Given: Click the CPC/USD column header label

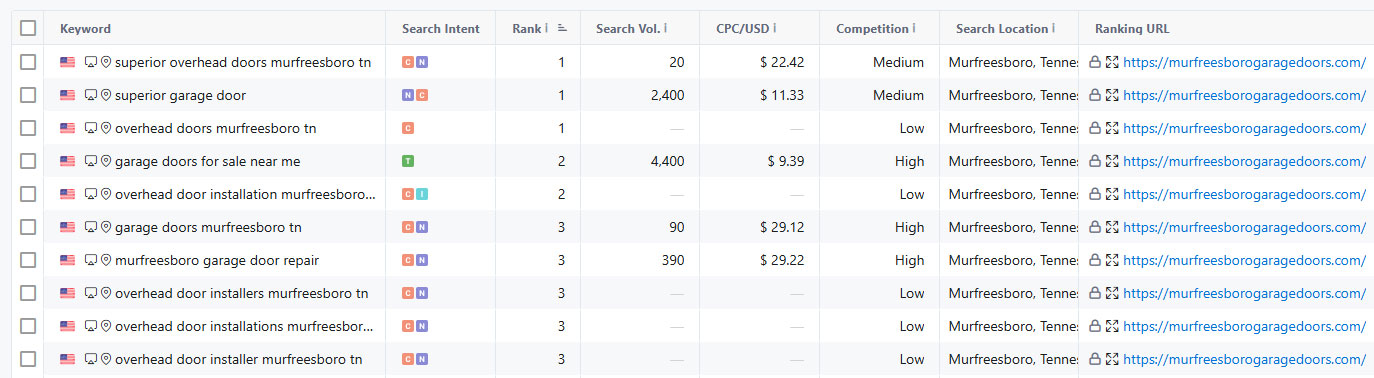Looking at the screenshot, I should point(741,28).
